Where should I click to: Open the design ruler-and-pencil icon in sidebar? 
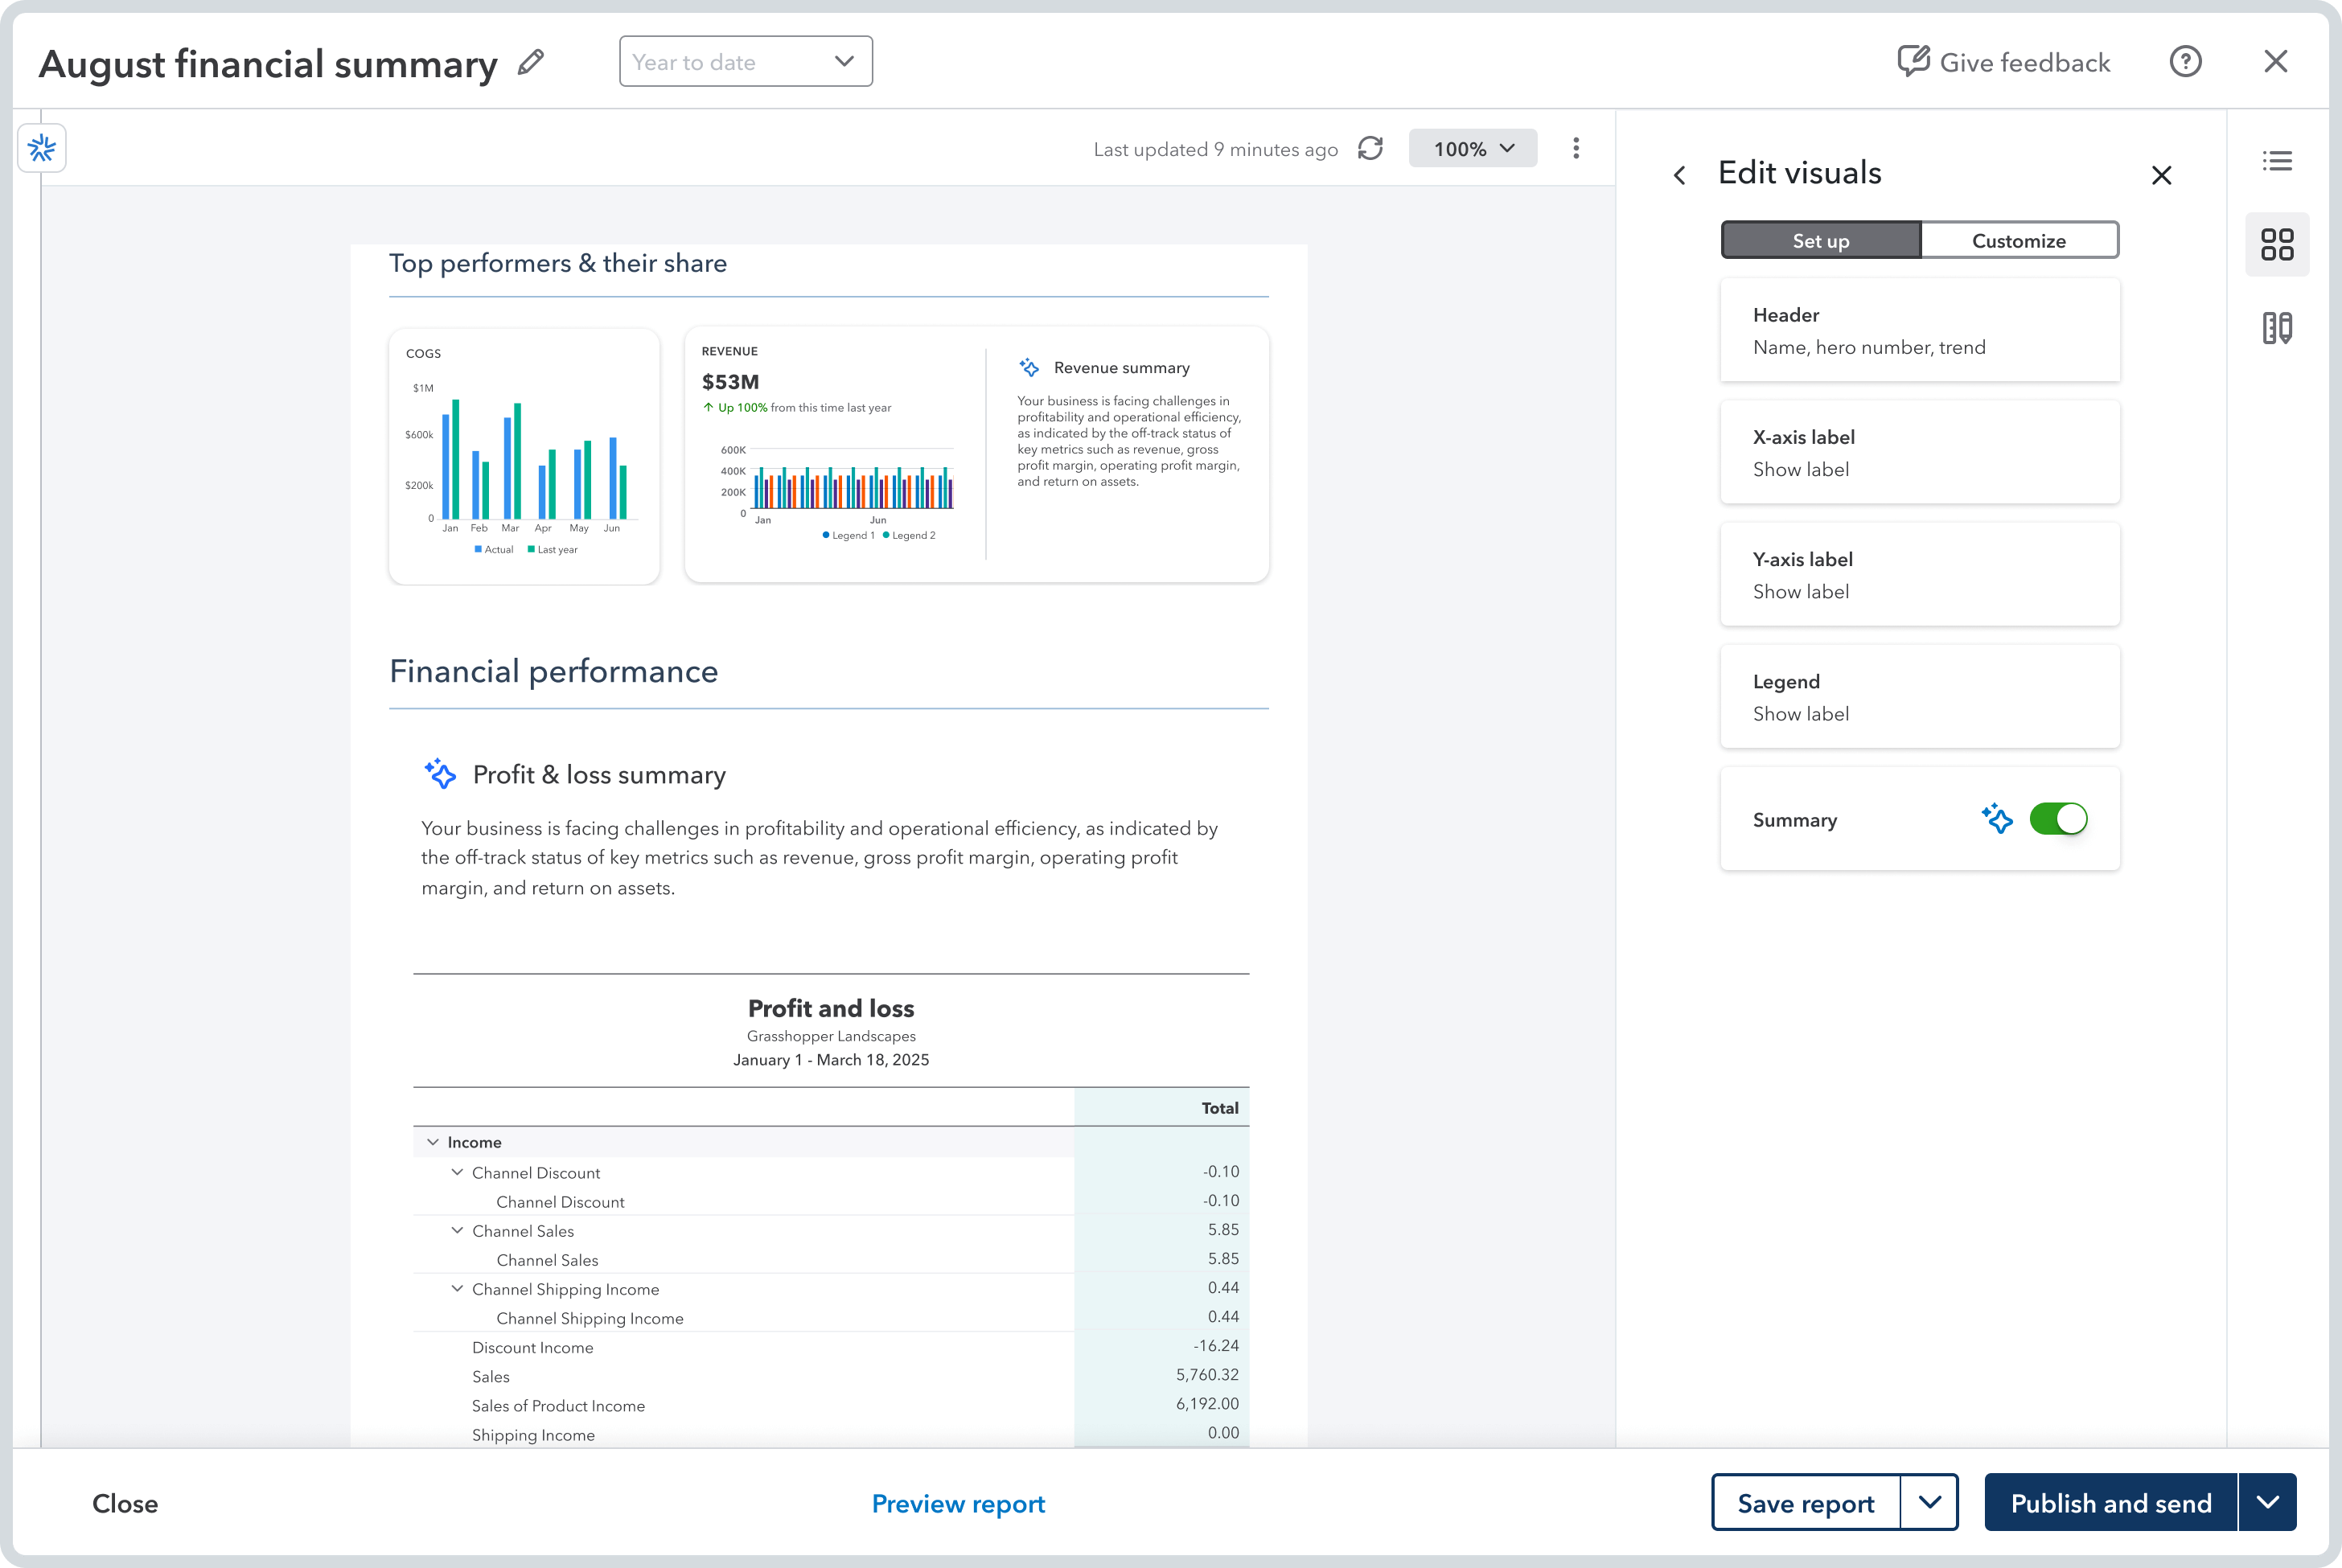pyautogui.click(x=2277, y=327)
